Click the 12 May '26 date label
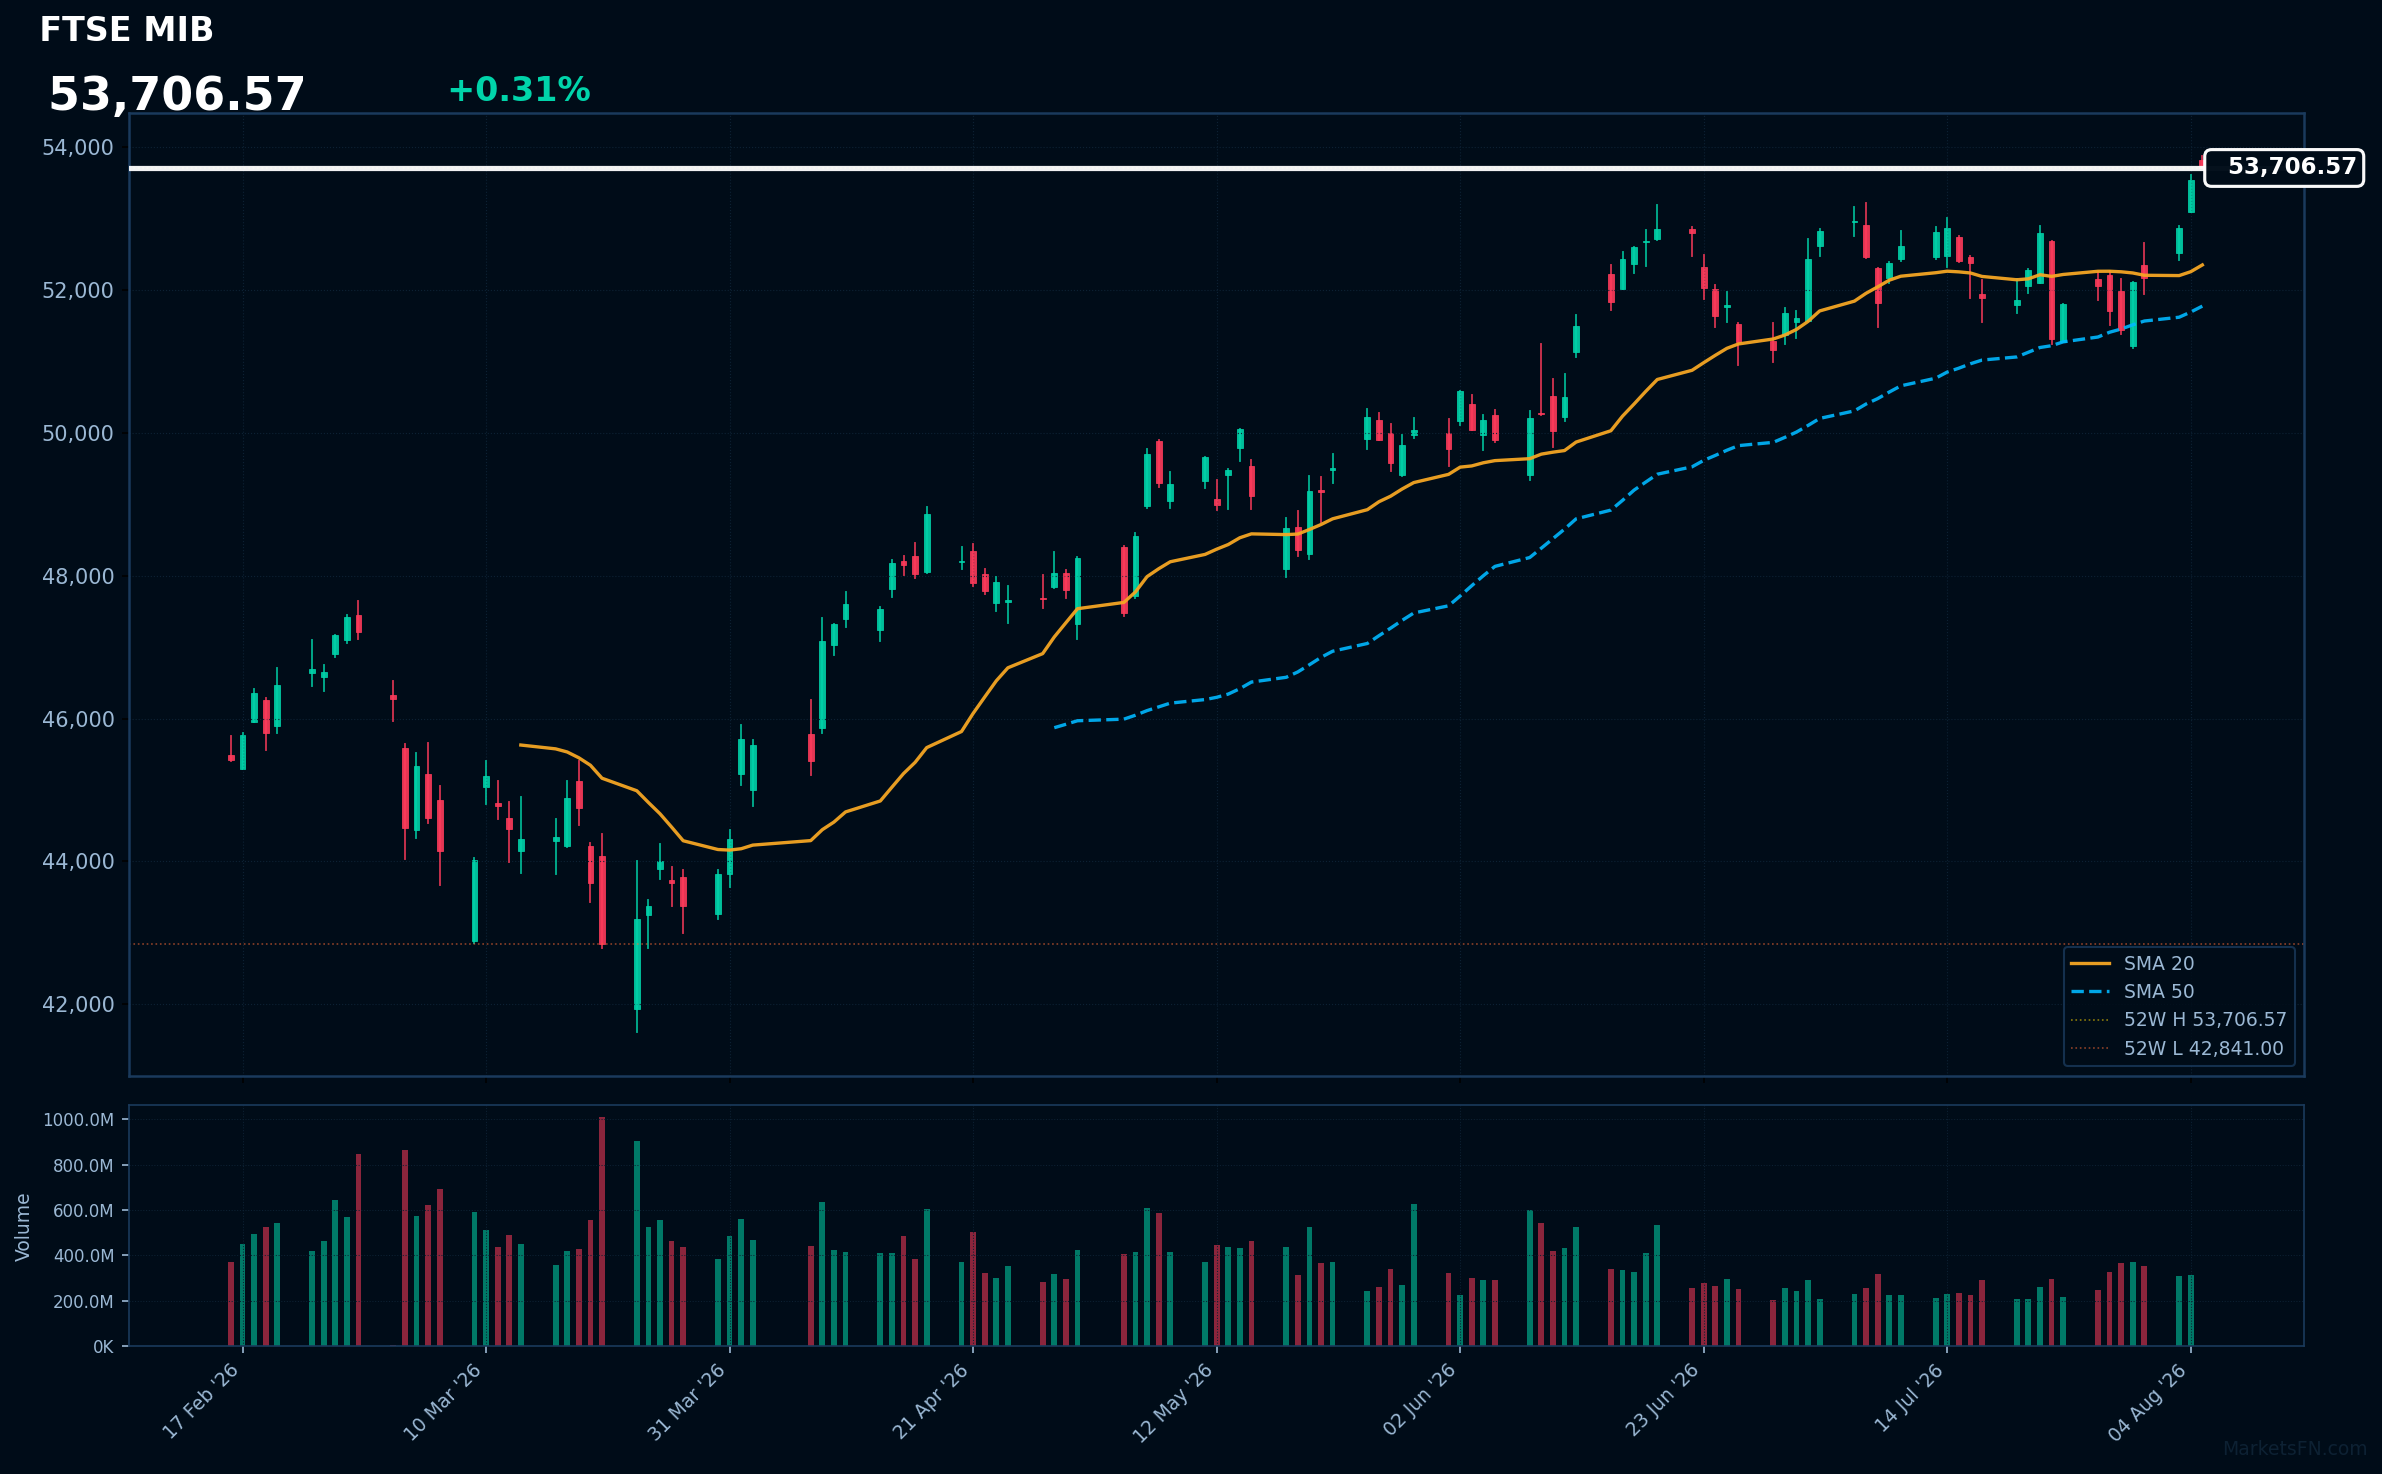Image resolution: width=2382 pixels, height=1474 pixels. pos(1172,1401)
